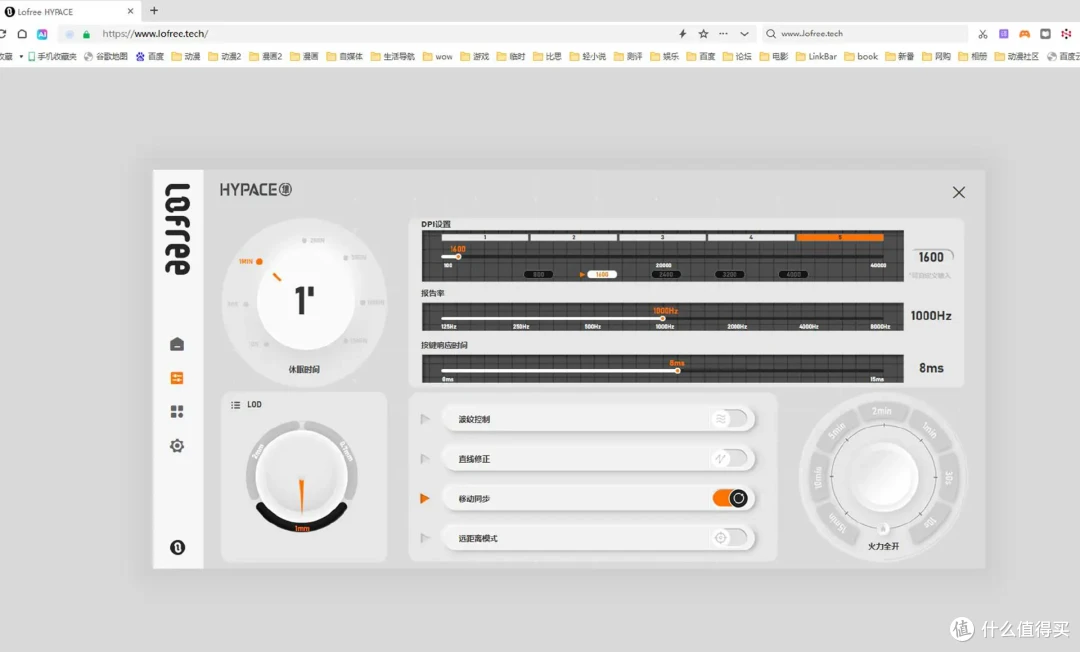Select the performance sliders sidebar icon
This screenshot has width=1080, height=652.
pos(177,377)
